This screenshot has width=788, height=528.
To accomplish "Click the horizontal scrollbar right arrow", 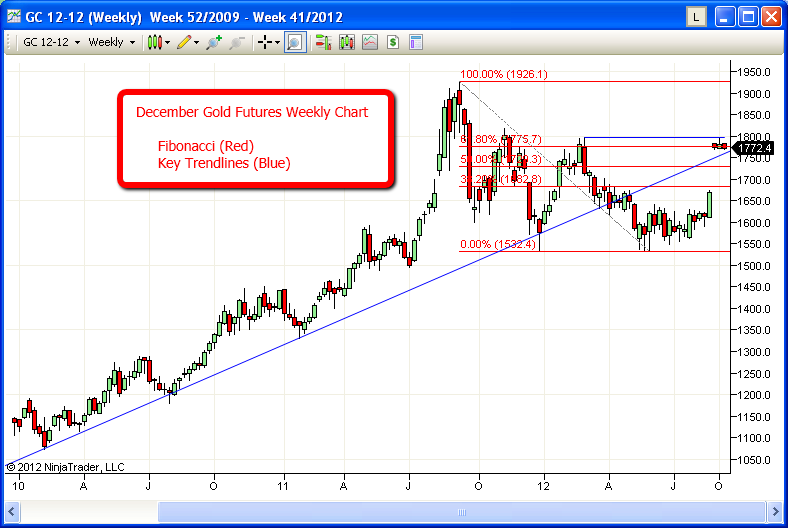I will coord(775,511).
